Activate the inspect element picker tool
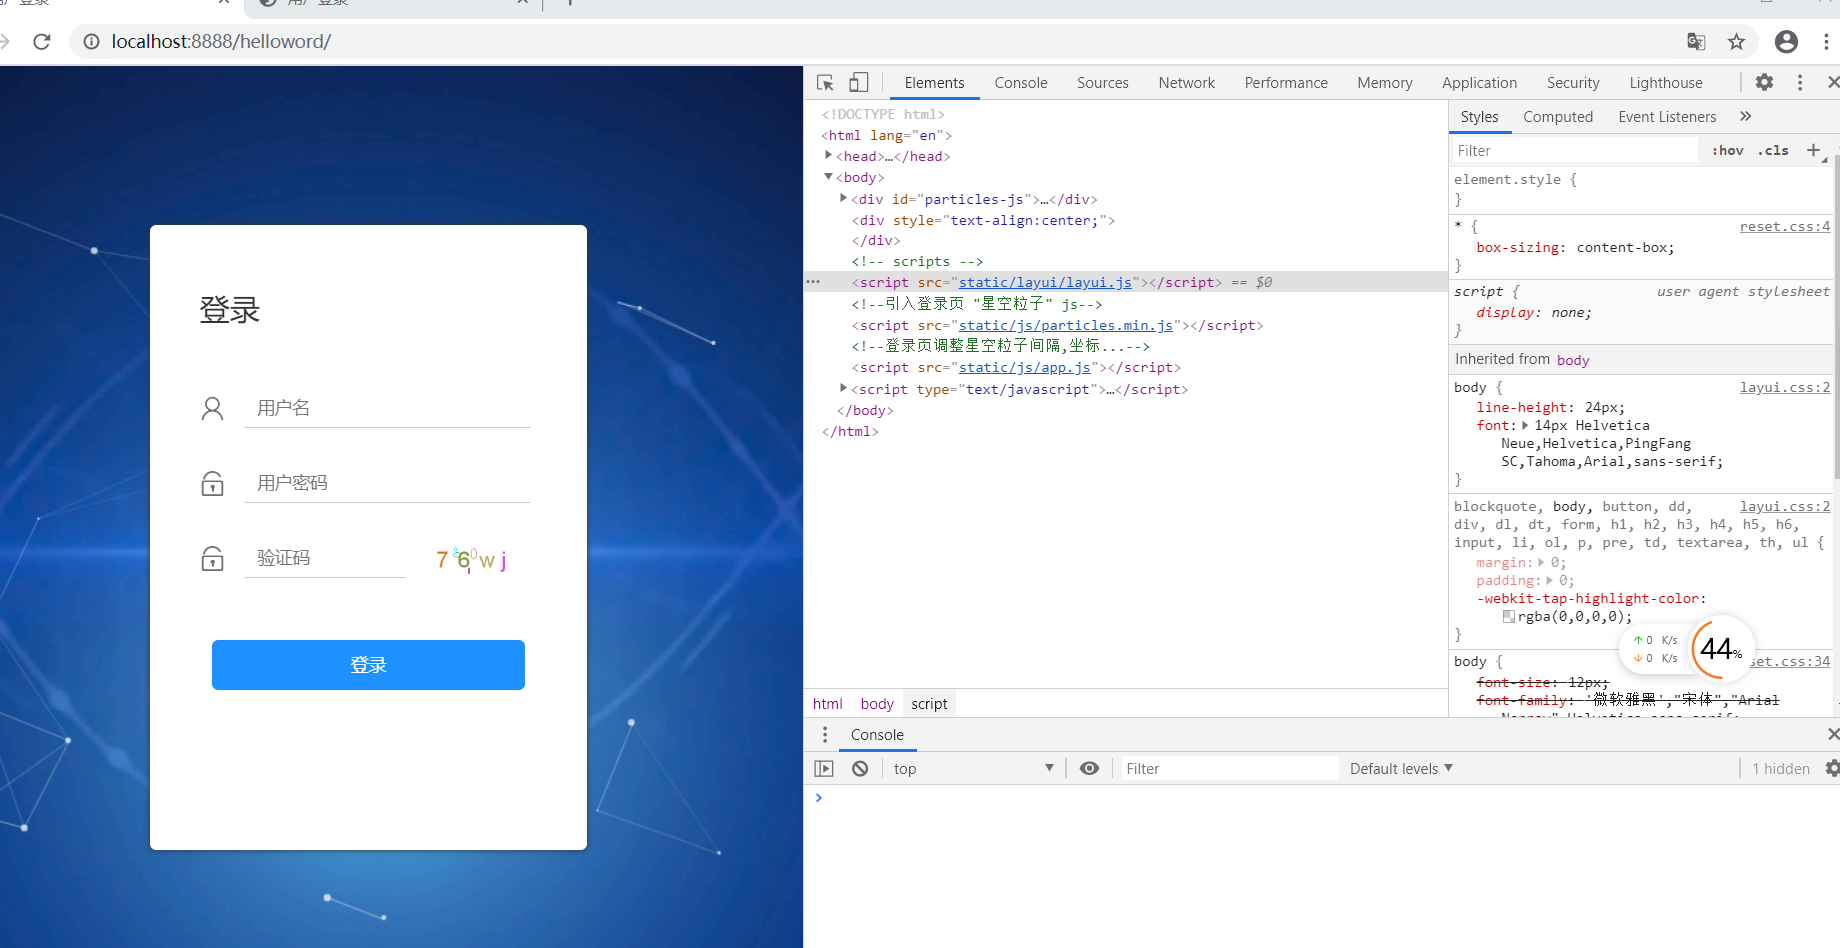This screenshot has width=1840, height=948. coord(825,83)
